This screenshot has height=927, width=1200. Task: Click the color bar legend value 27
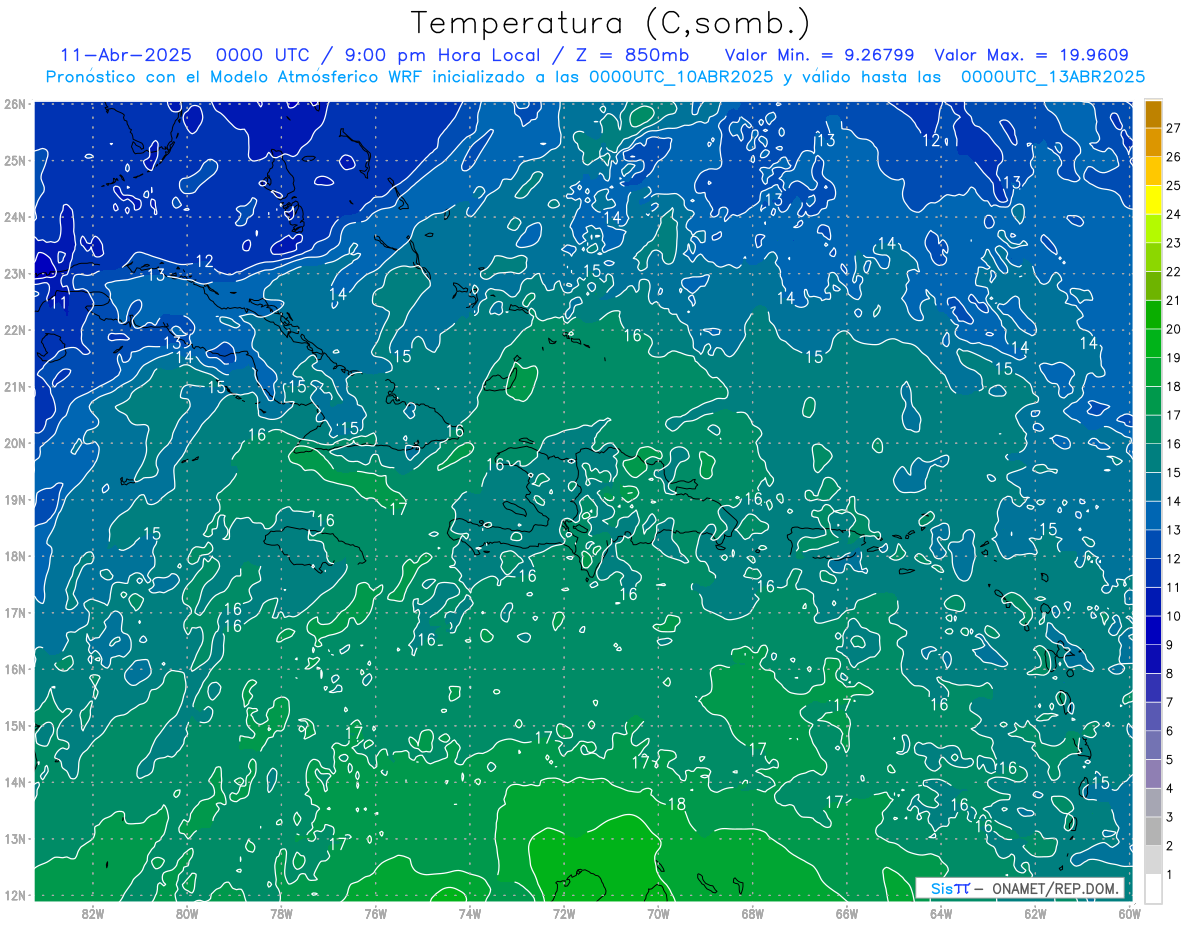click(x=1173, y=128)
